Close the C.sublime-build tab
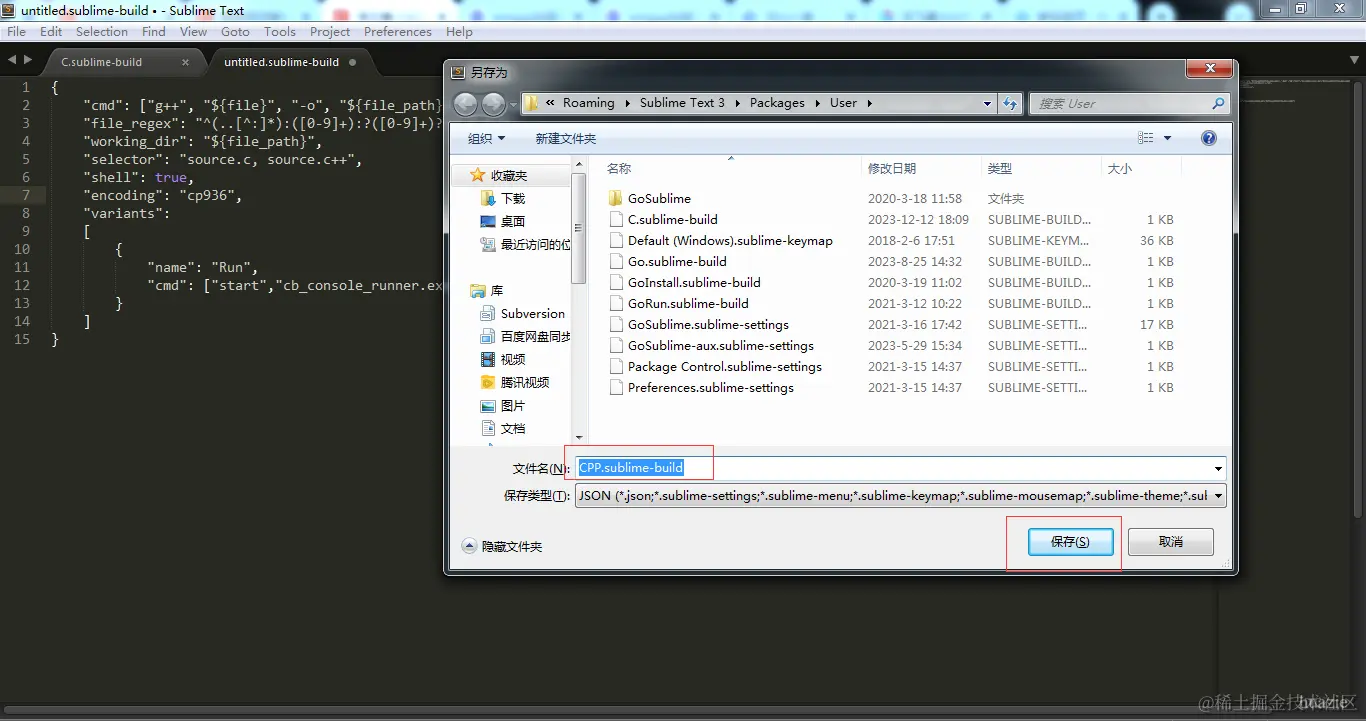The width and height of the screenshot is (1366, 721). point(185,62)
